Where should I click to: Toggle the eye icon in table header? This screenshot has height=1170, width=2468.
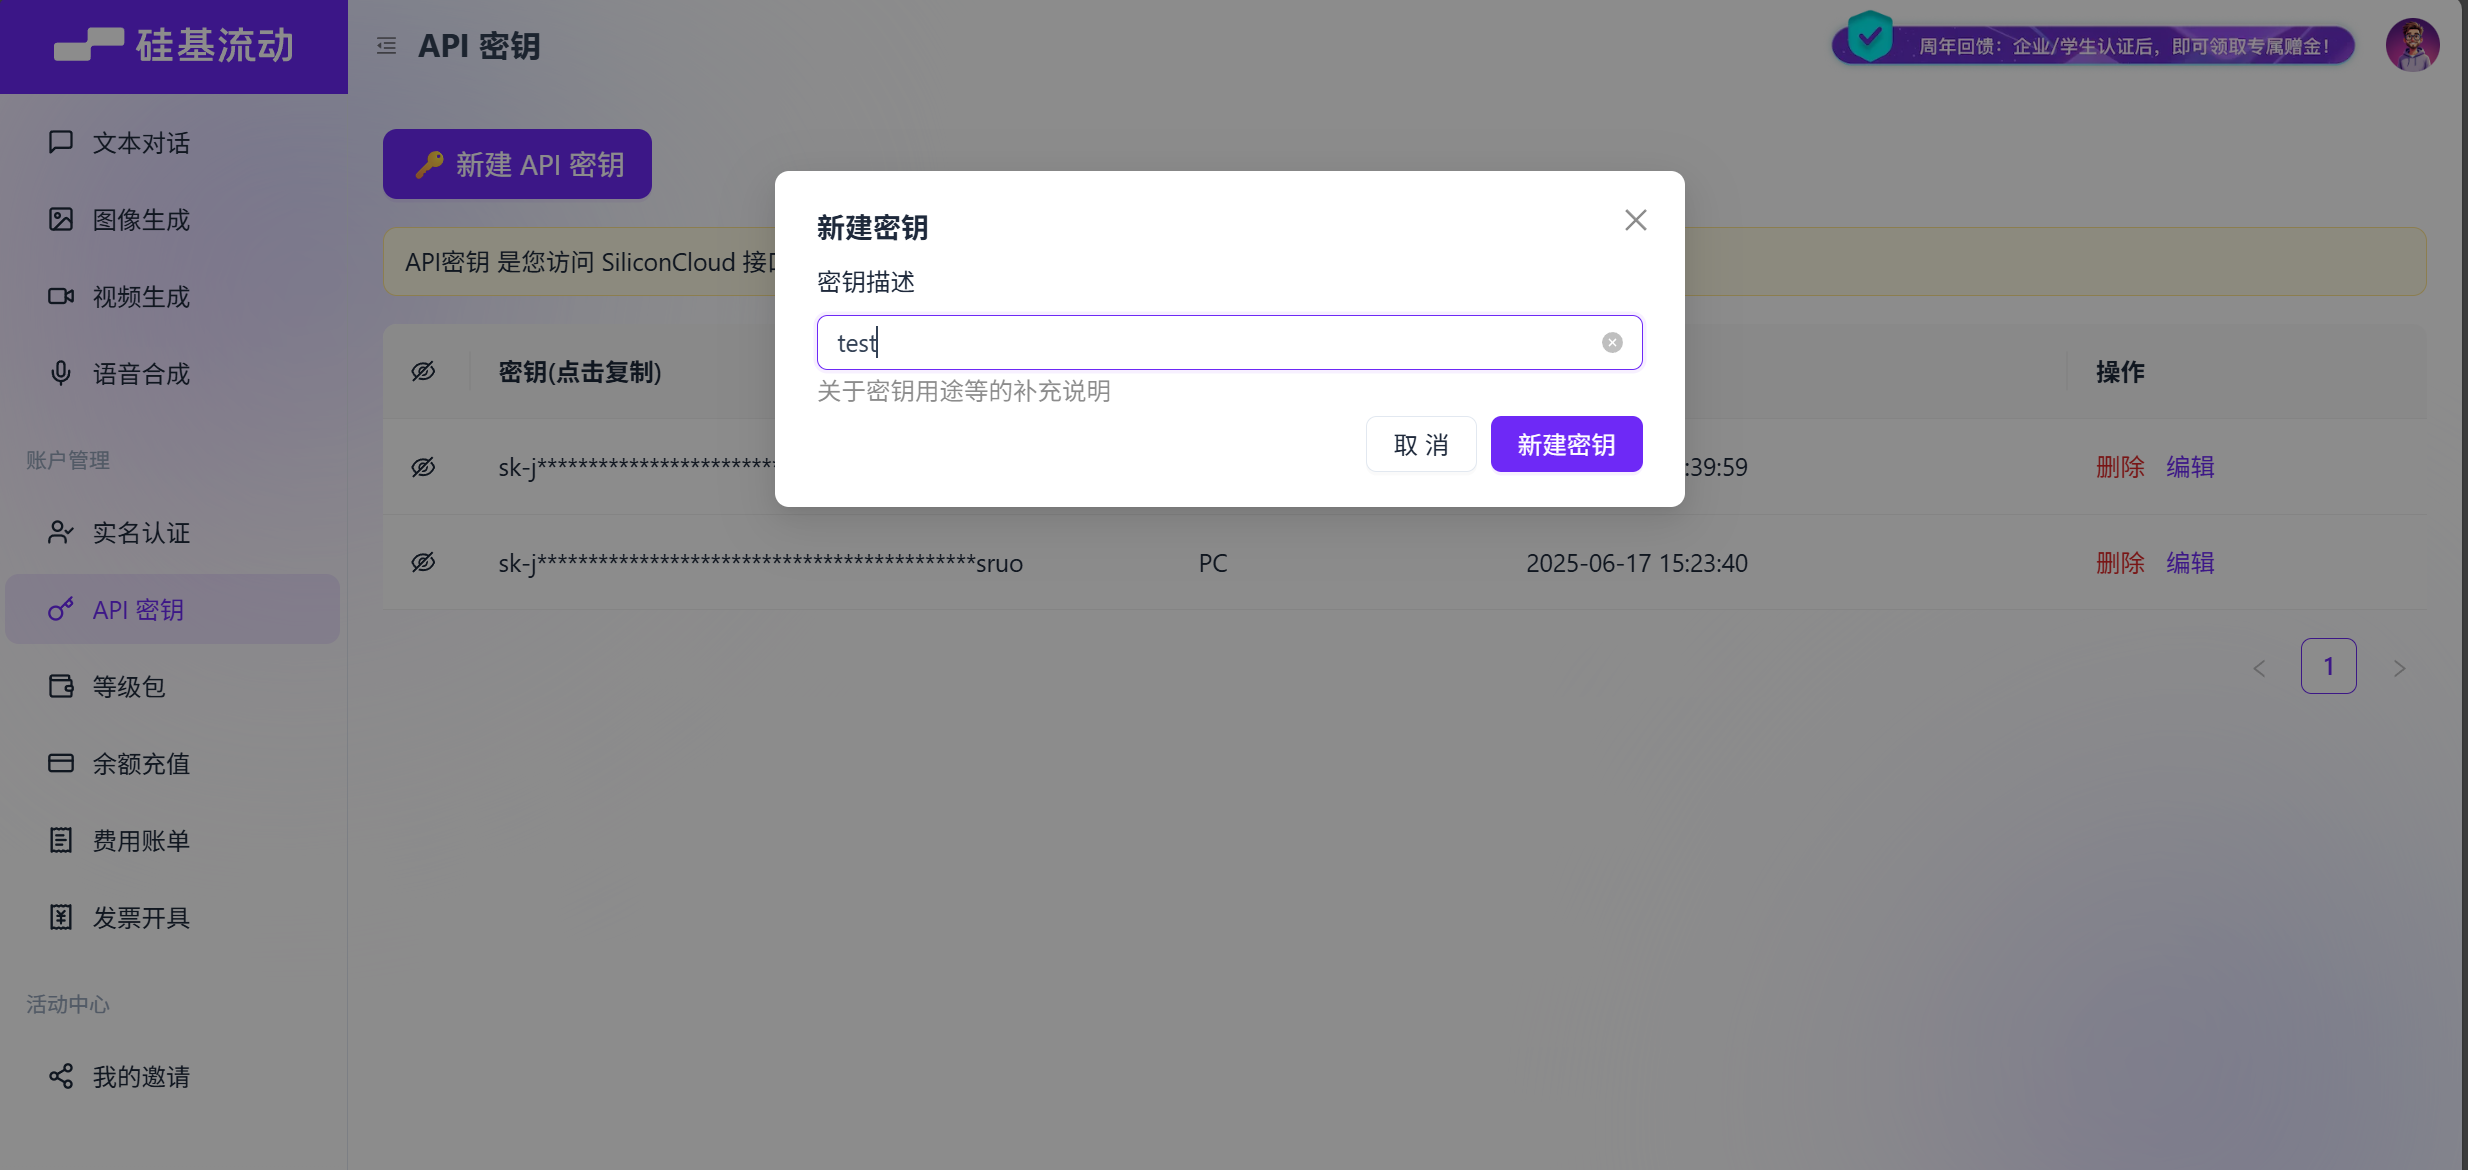click(423, 371)
